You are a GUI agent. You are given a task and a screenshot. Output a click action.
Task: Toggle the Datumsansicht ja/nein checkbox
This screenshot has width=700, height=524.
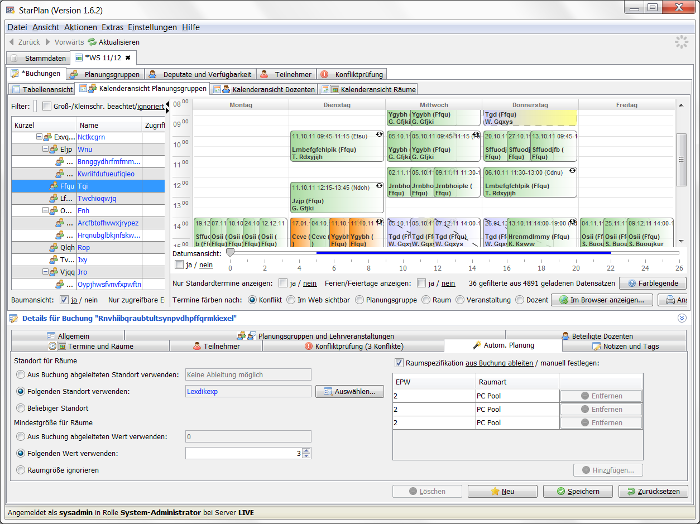coord(179,265)
